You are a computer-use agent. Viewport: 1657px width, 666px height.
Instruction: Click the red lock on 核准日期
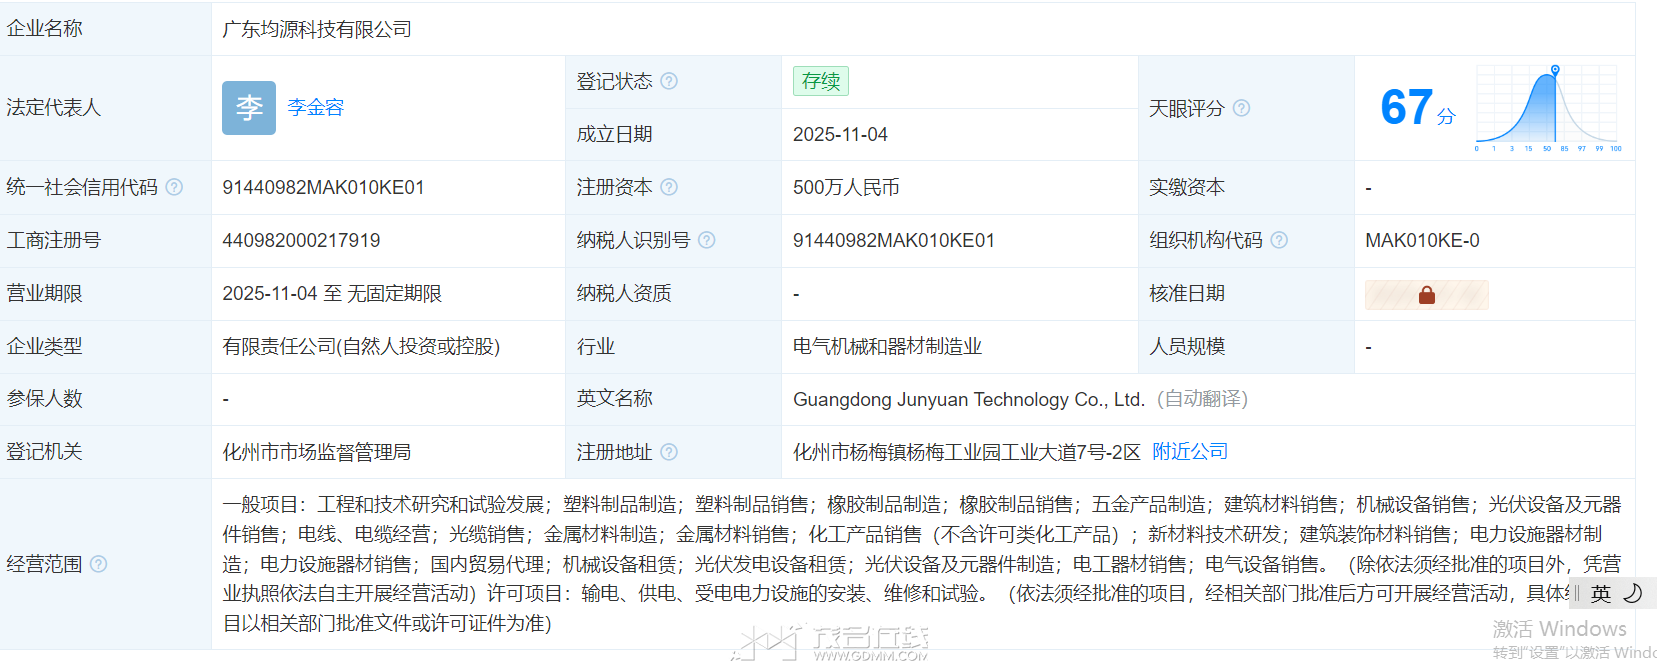1427,295
